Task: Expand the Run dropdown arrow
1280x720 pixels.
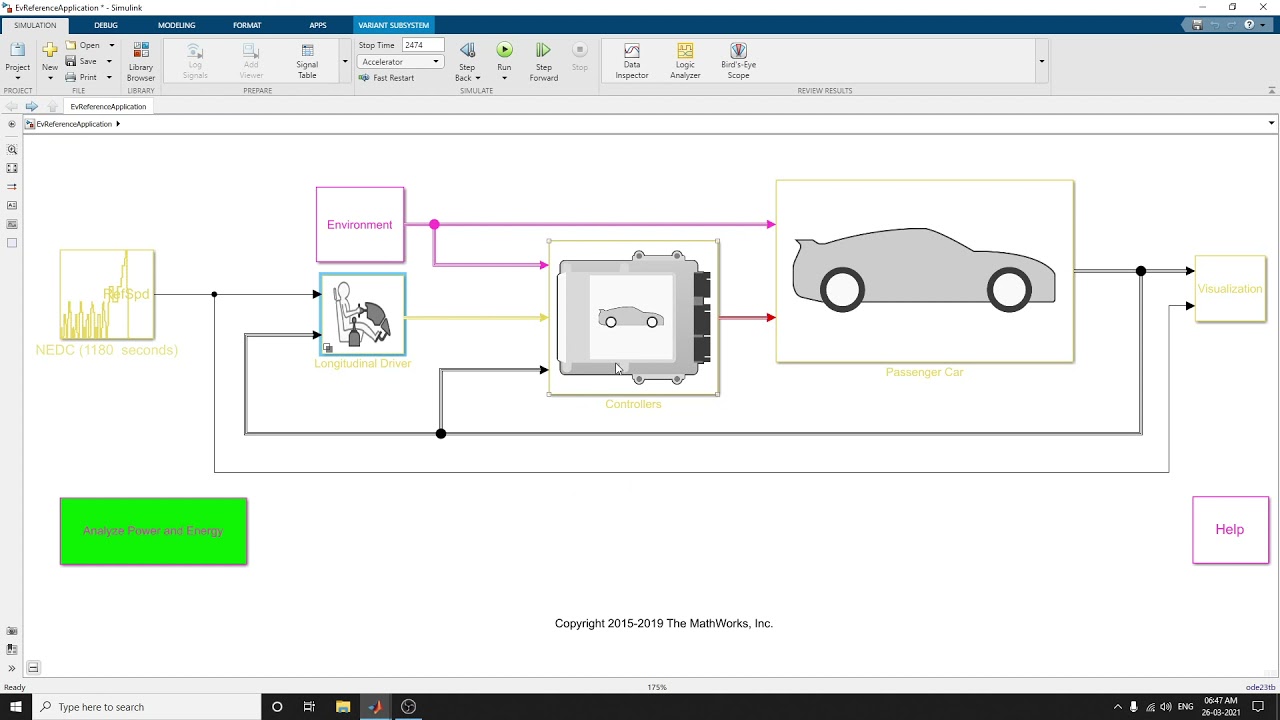Action: 504,78
